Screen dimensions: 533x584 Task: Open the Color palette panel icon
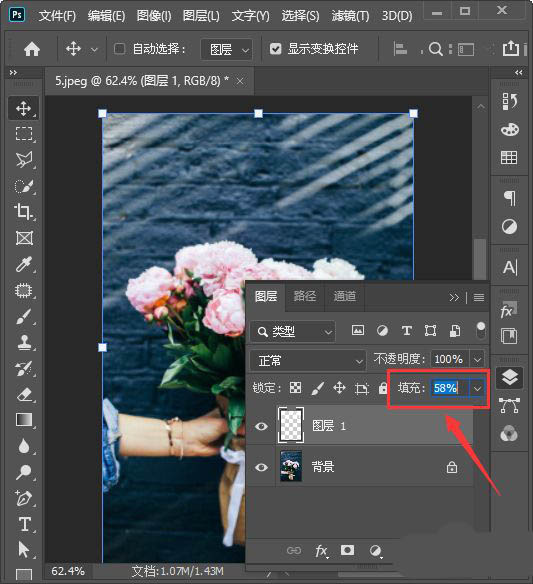[x=510, y=130]
